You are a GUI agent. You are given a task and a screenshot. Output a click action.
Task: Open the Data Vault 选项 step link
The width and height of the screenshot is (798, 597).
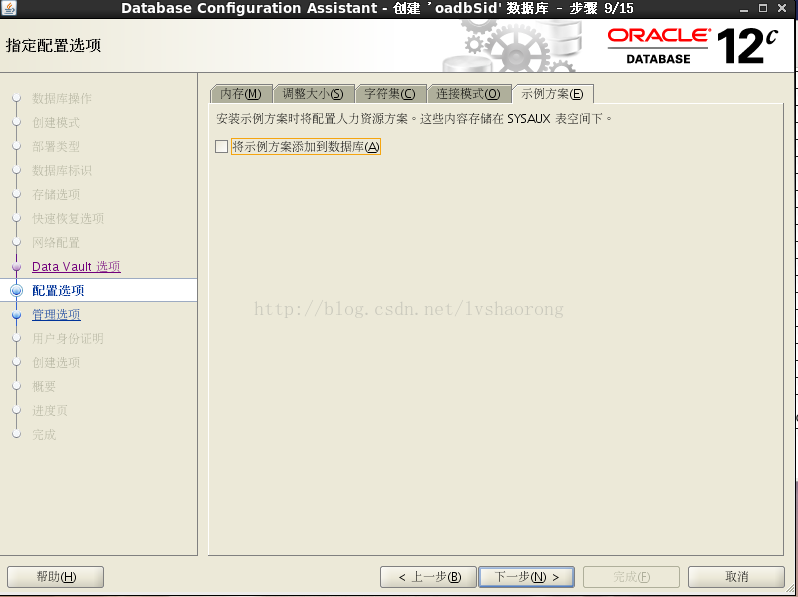coord(76,267)
